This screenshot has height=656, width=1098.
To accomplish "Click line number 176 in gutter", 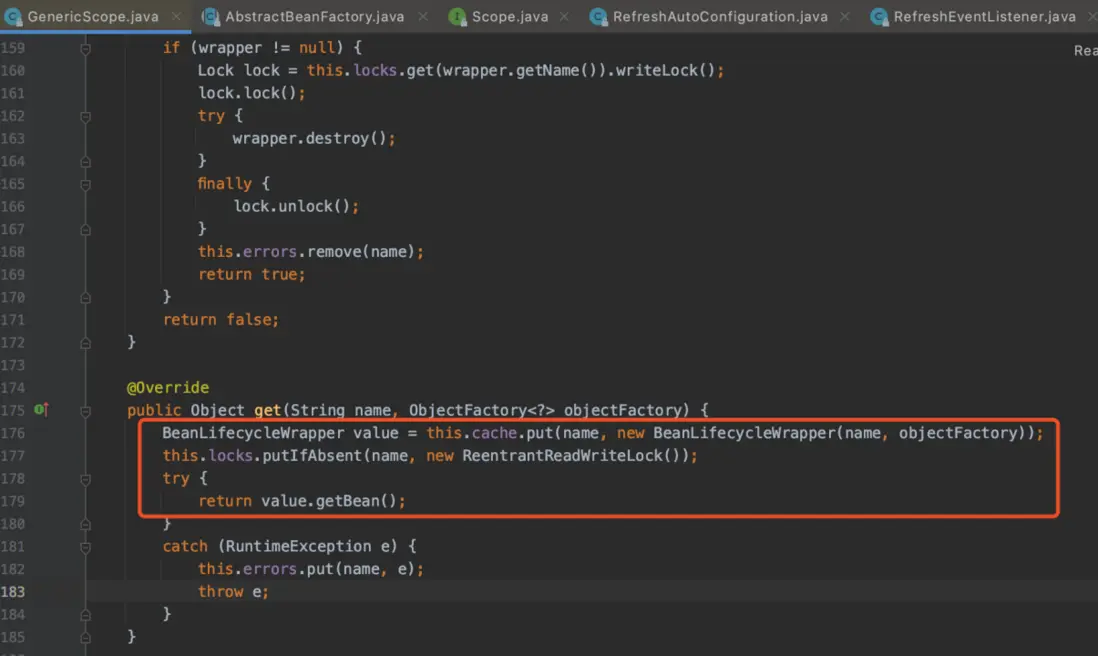I will click(x=13, y=433).
